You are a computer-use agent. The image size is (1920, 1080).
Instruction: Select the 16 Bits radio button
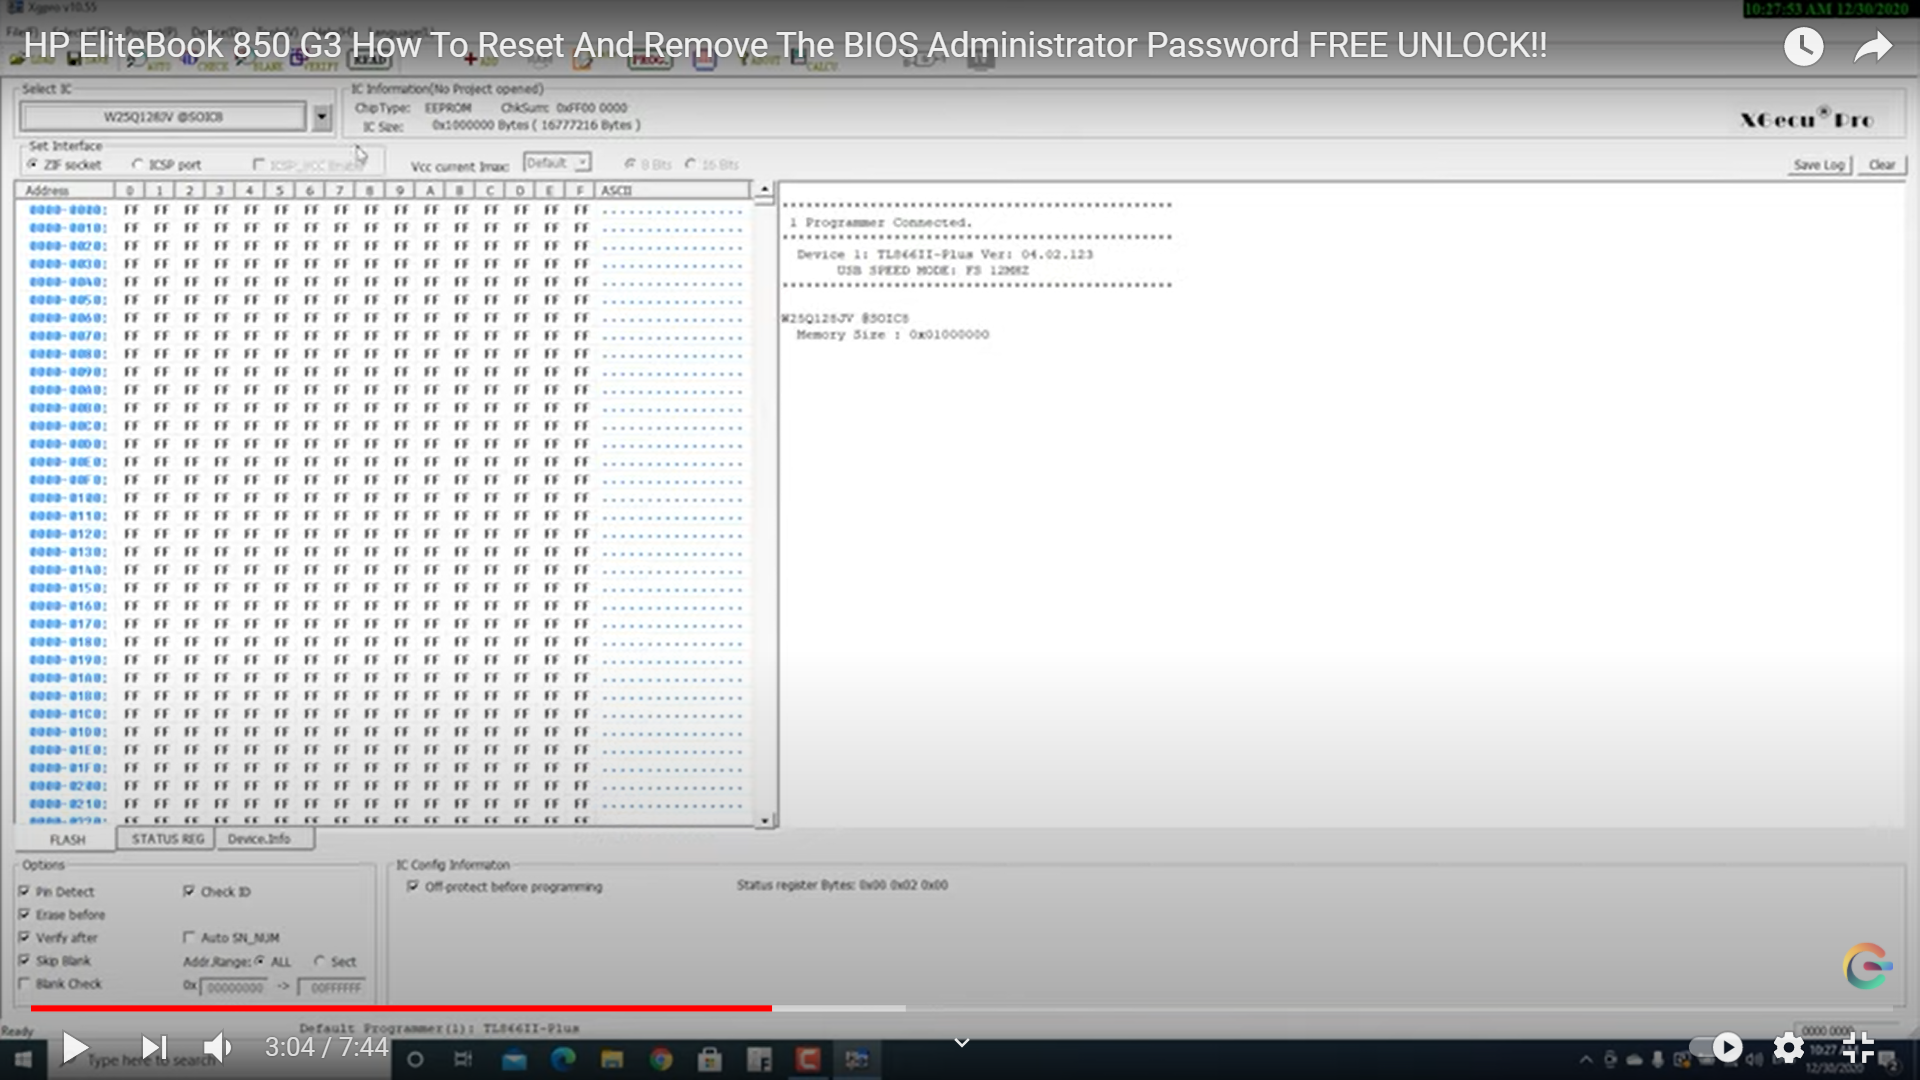pos(691,164)
